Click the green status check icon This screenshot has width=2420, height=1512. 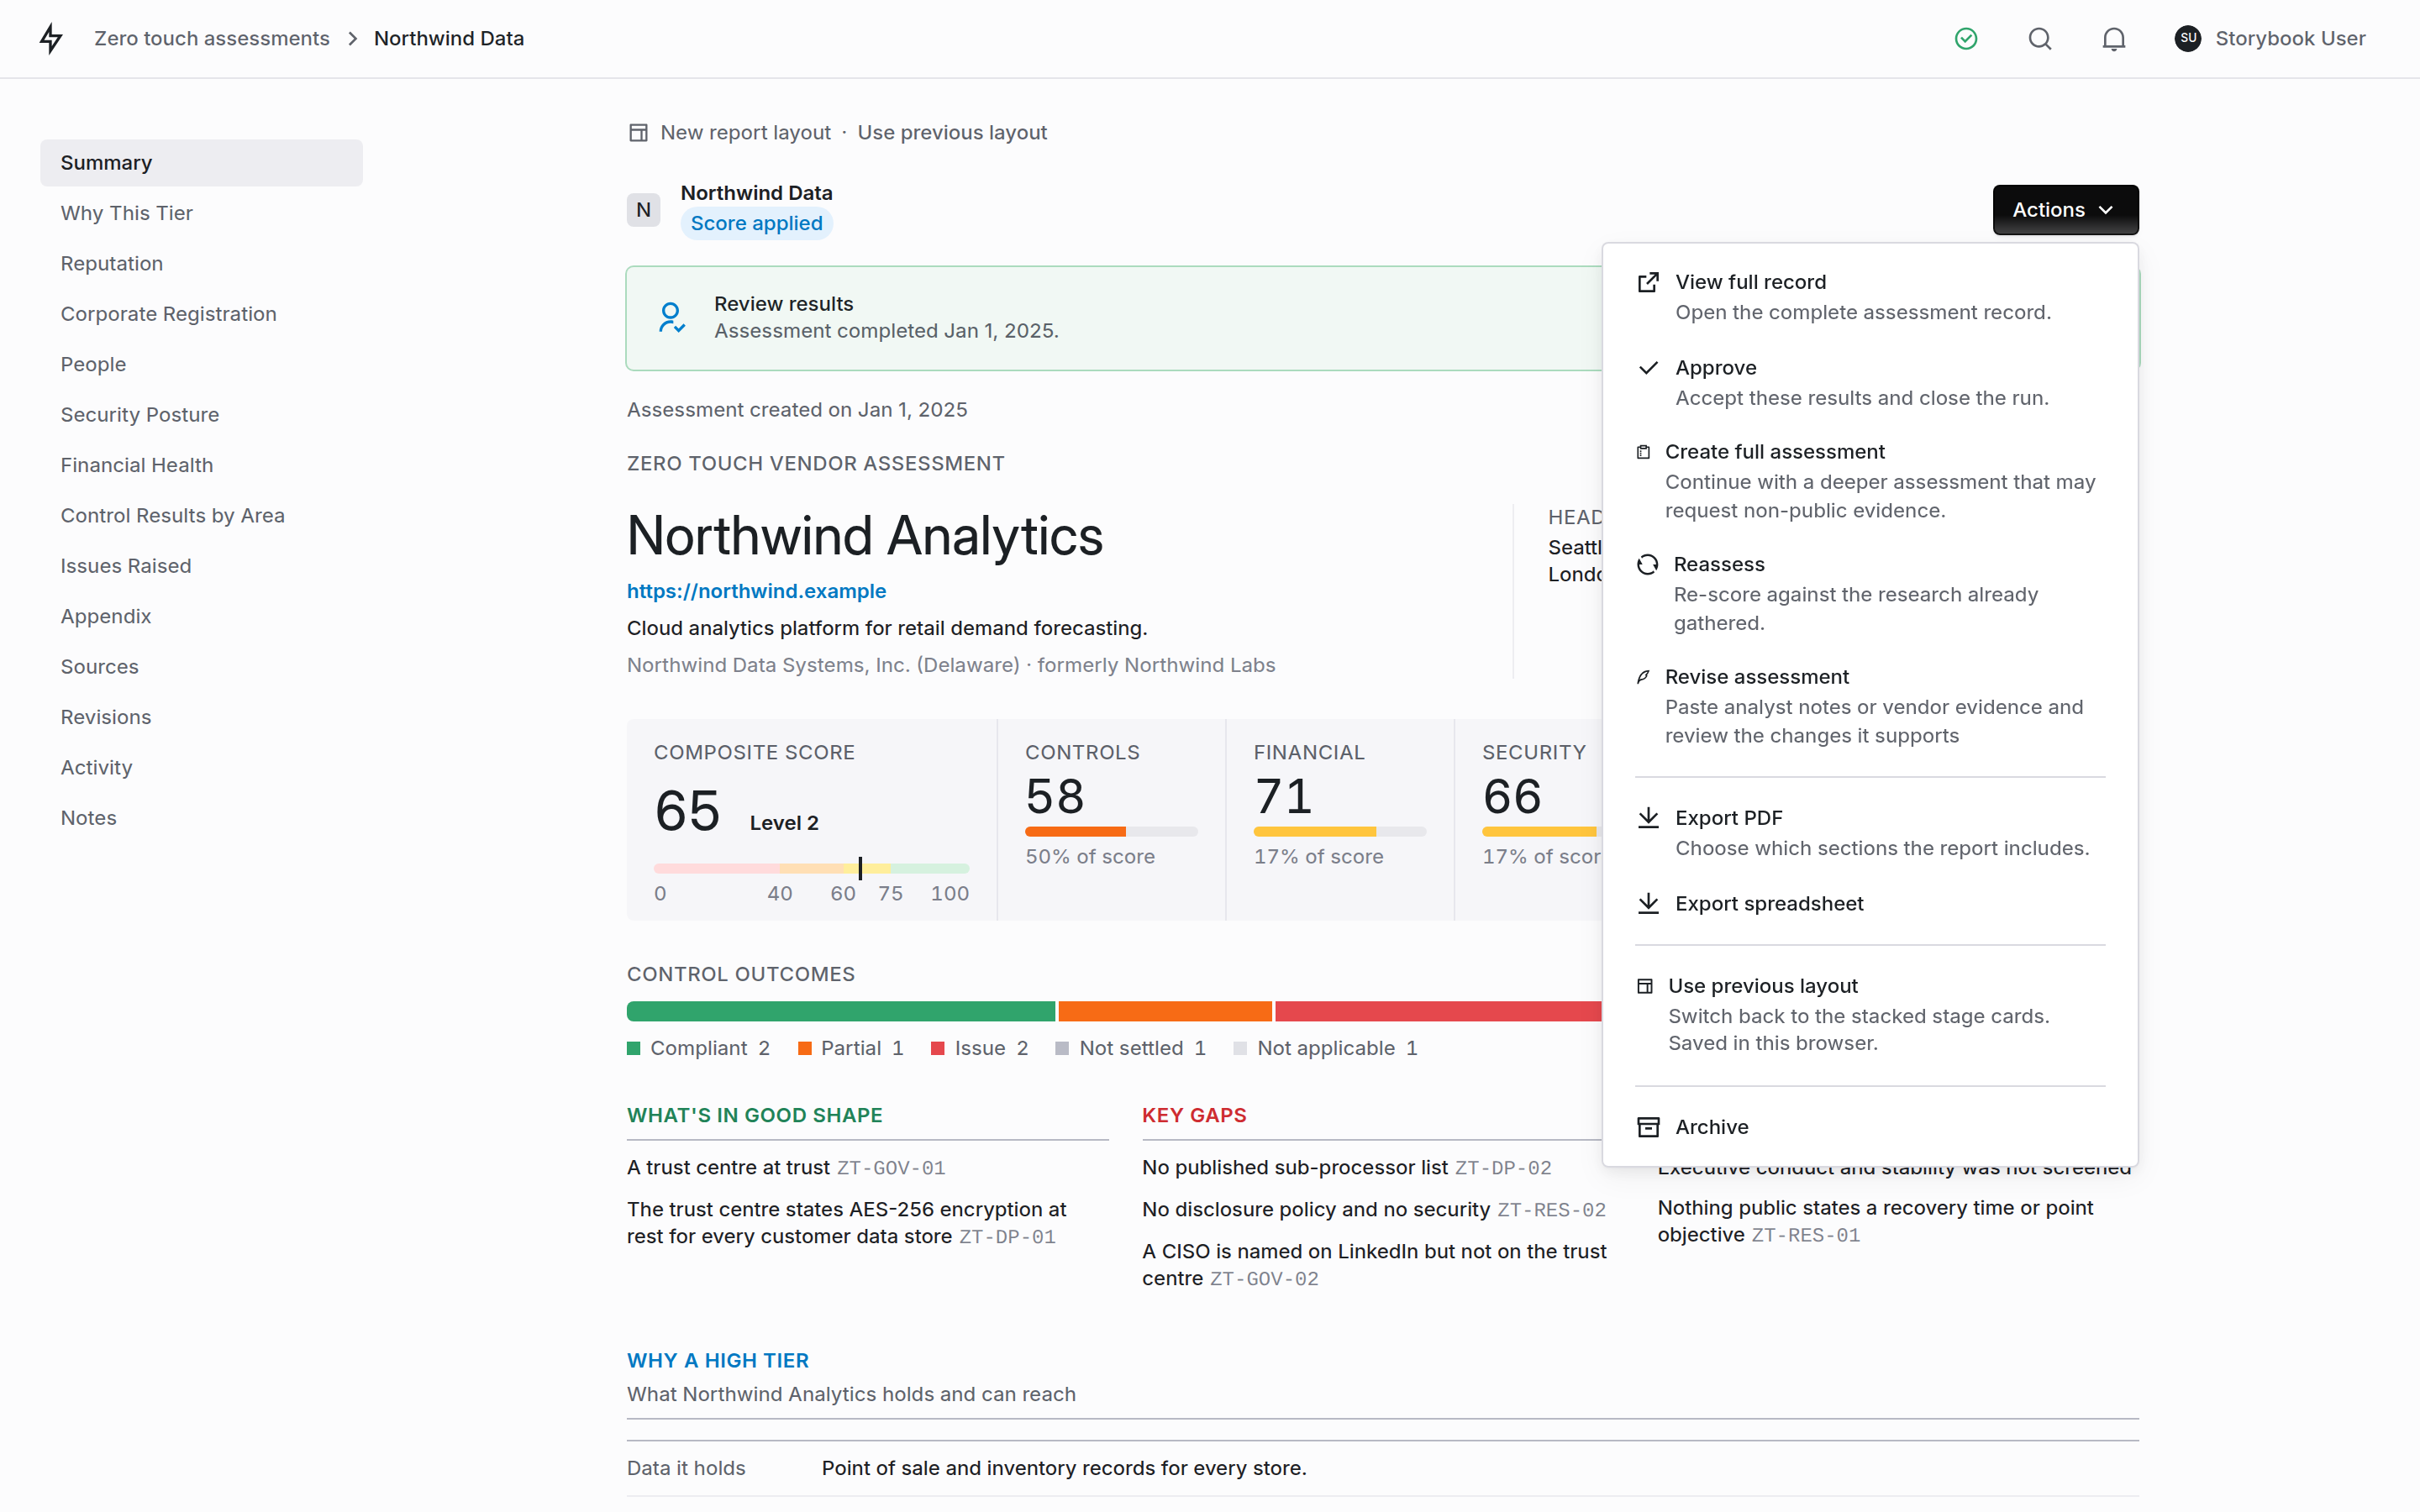click(1966, 38)
